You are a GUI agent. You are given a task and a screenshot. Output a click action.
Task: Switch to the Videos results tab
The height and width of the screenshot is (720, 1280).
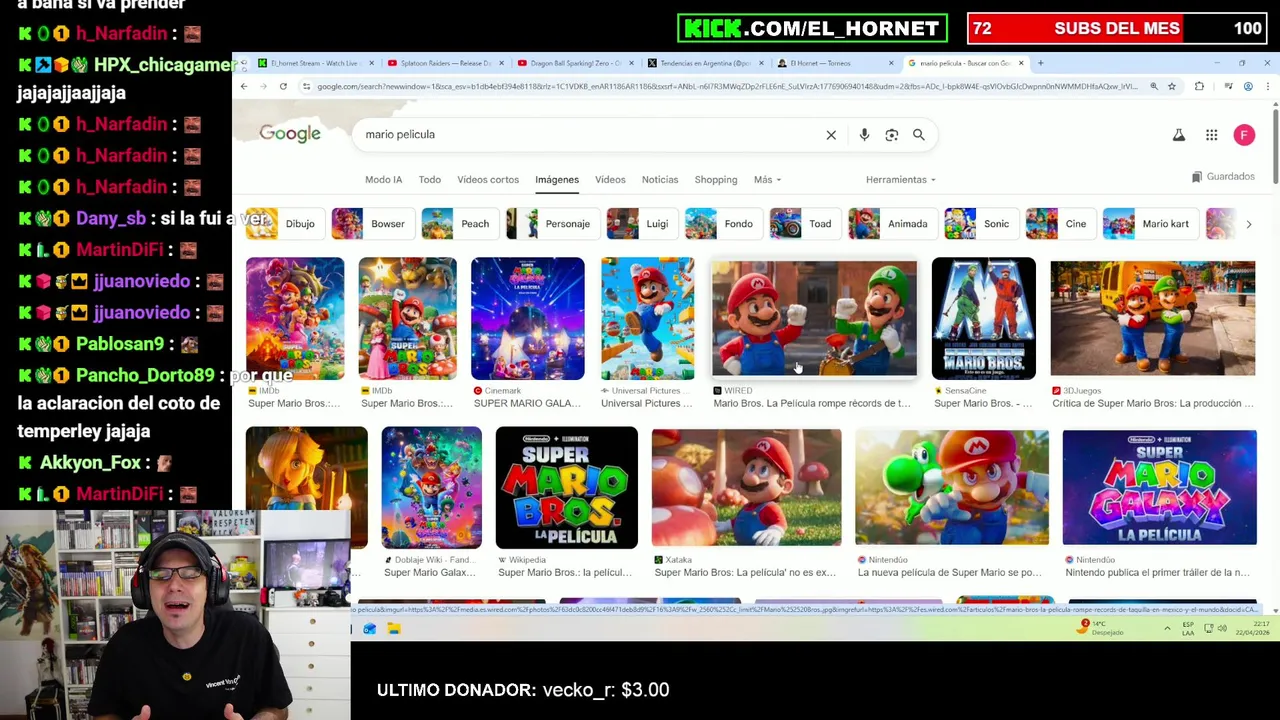610,180
